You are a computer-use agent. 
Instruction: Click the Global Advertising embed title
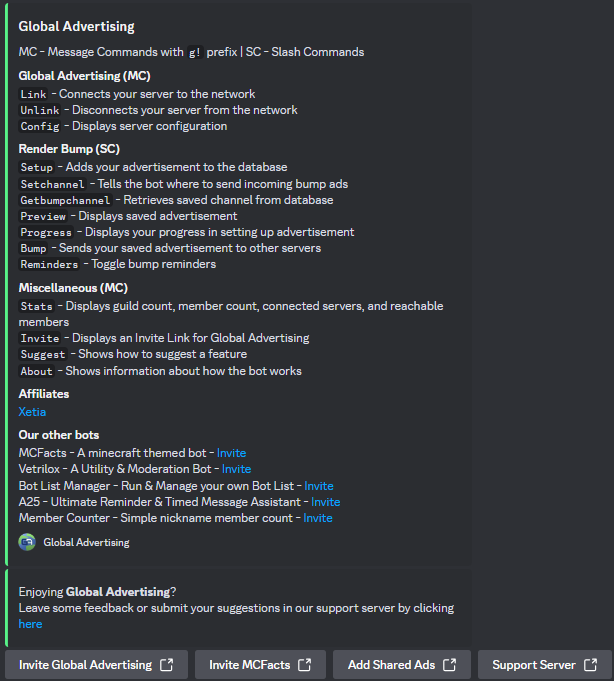(76, 26)
